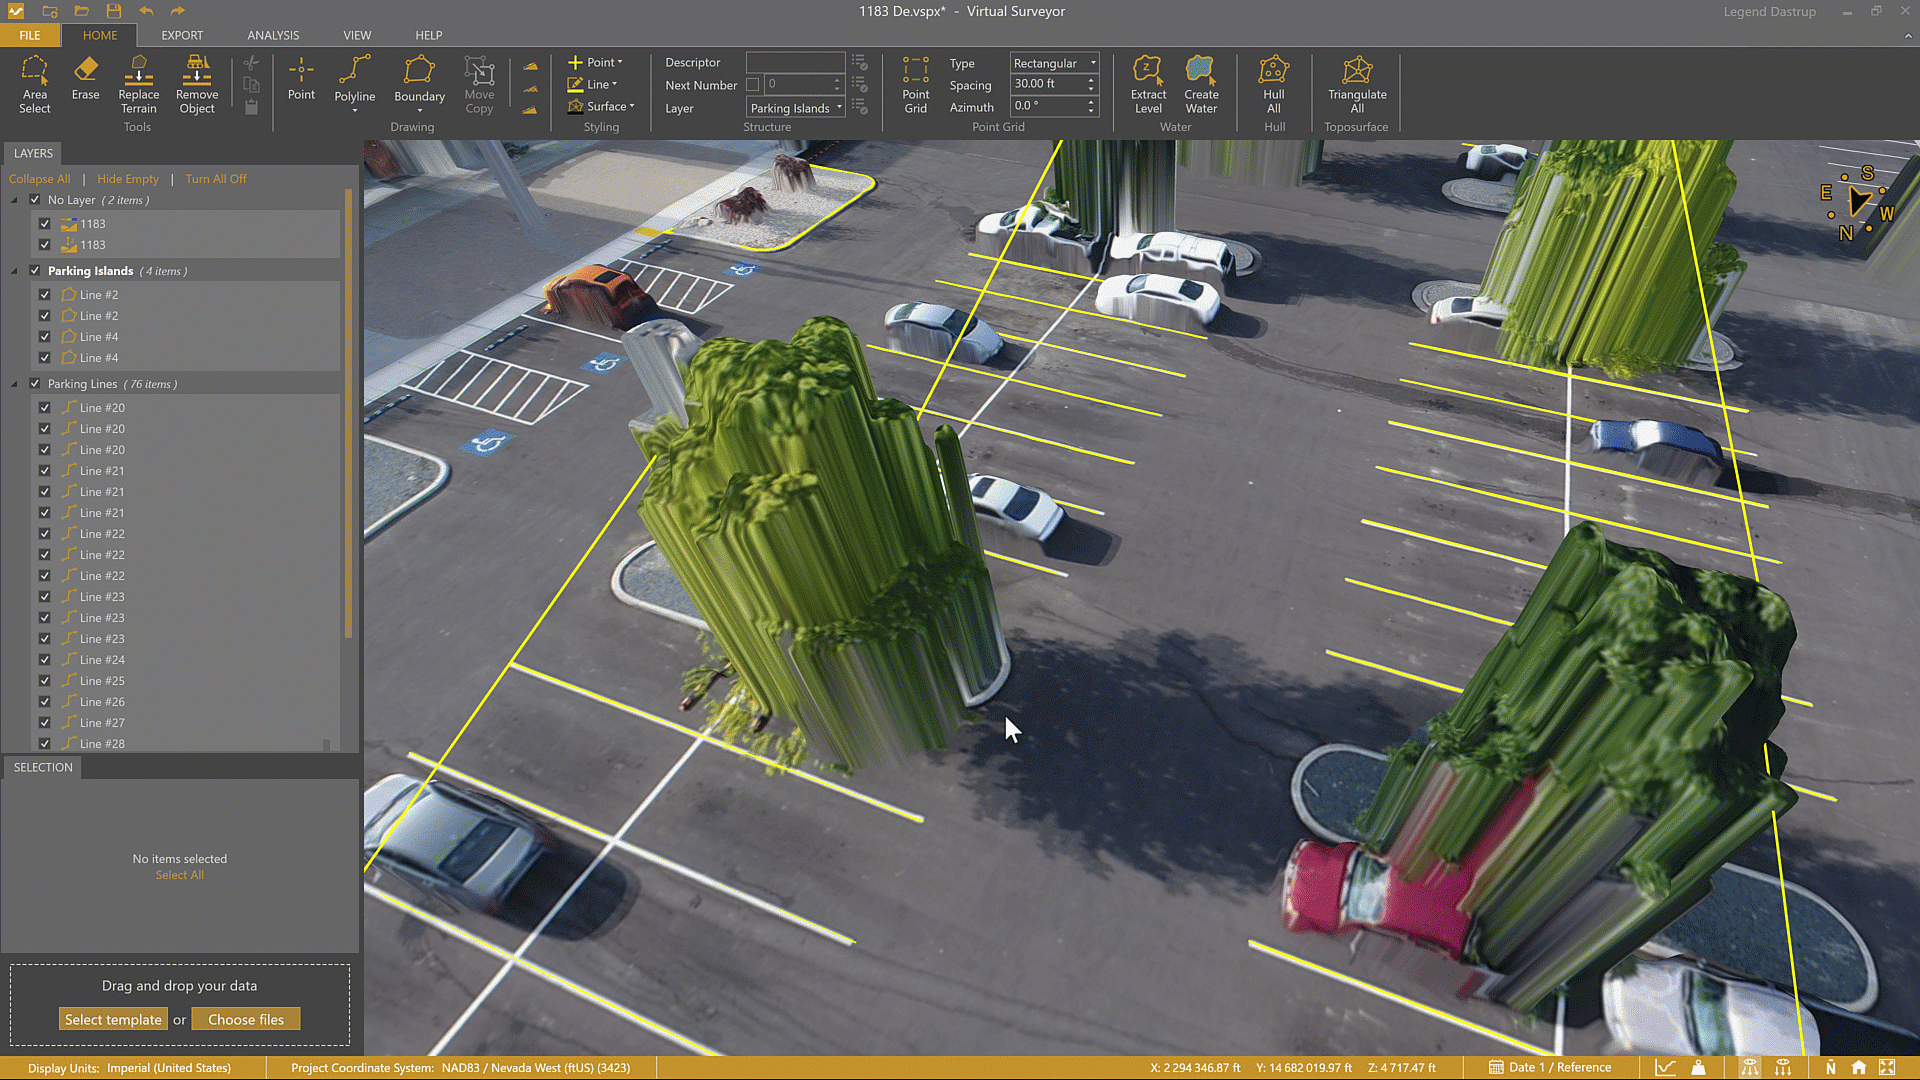1920x1080 pixels.
Task: Click the Descriptor input field
Action: [795, 62]
